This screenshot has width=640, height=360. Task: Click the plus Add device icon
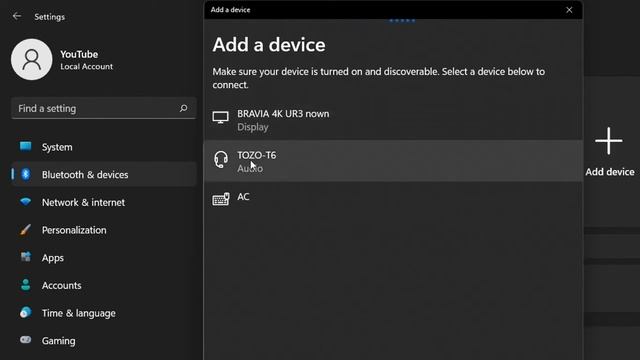point(609,141)
